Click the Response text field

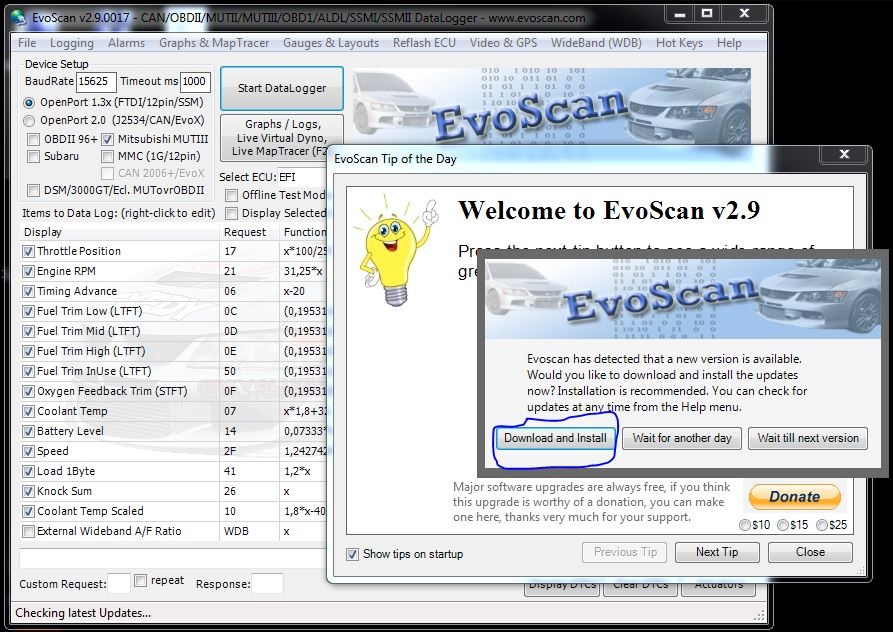pos(267,584)
